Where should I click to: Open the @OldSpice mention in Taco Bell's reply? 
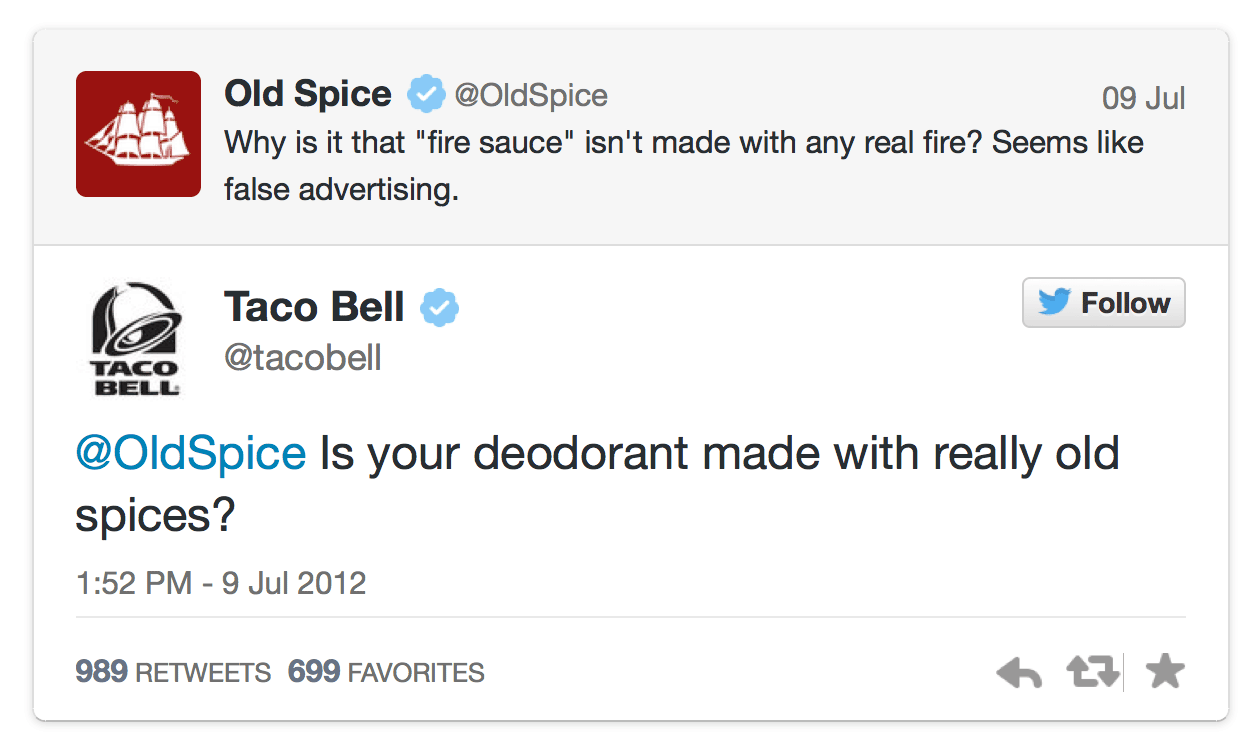pos(190,454)
